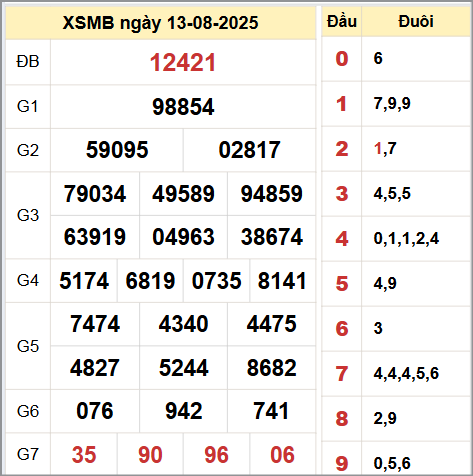Select the header 'XSMB ngày 13-08-2025'

click(x=160, y=23)
